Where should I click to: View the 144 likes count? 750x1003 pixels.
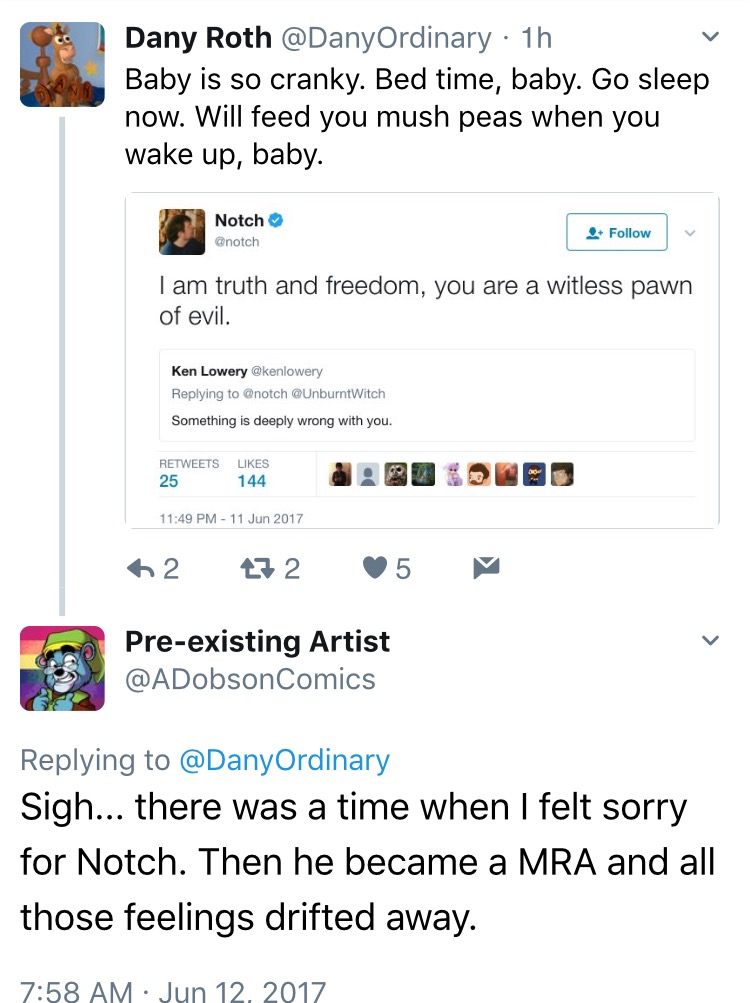point(251,481)
